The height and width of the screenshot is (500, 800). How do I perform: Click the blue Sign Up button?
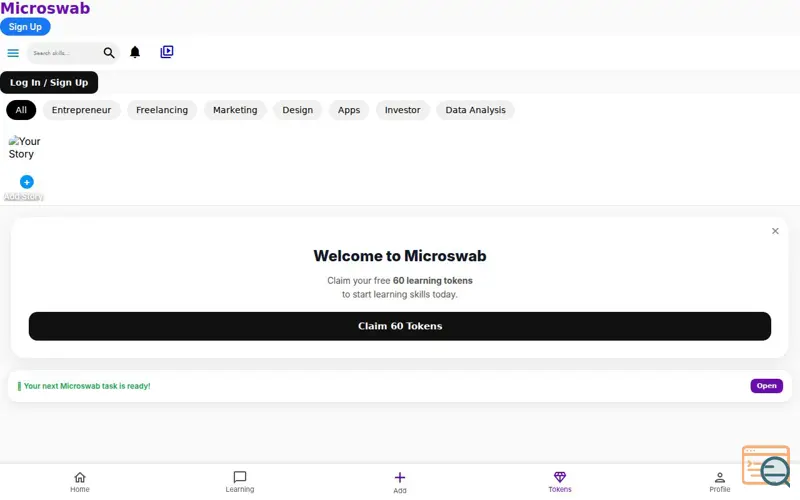tap(25, 27)
